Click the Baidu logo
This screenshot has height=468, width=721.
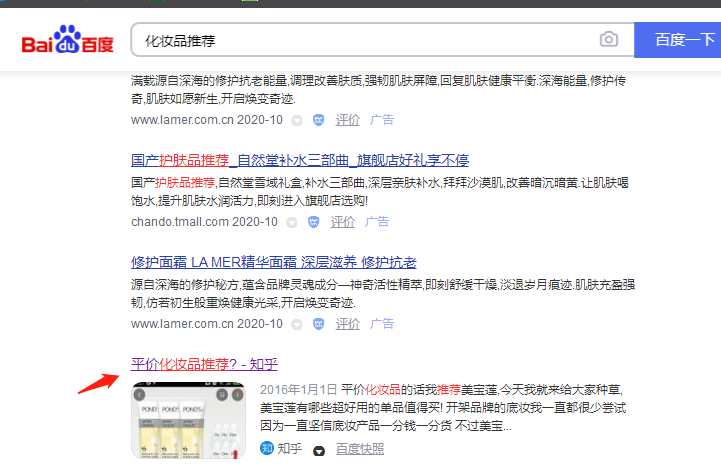click(68, 41)
